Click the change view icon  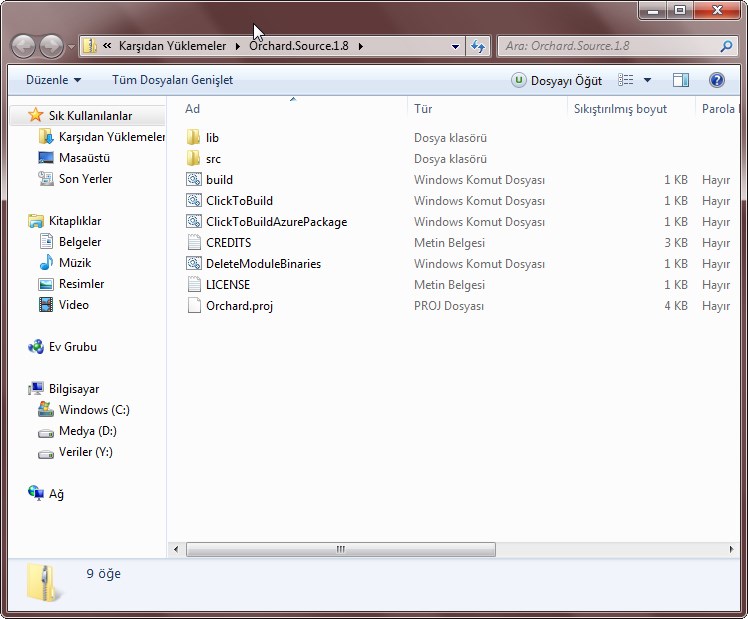(x=626, y=80)
